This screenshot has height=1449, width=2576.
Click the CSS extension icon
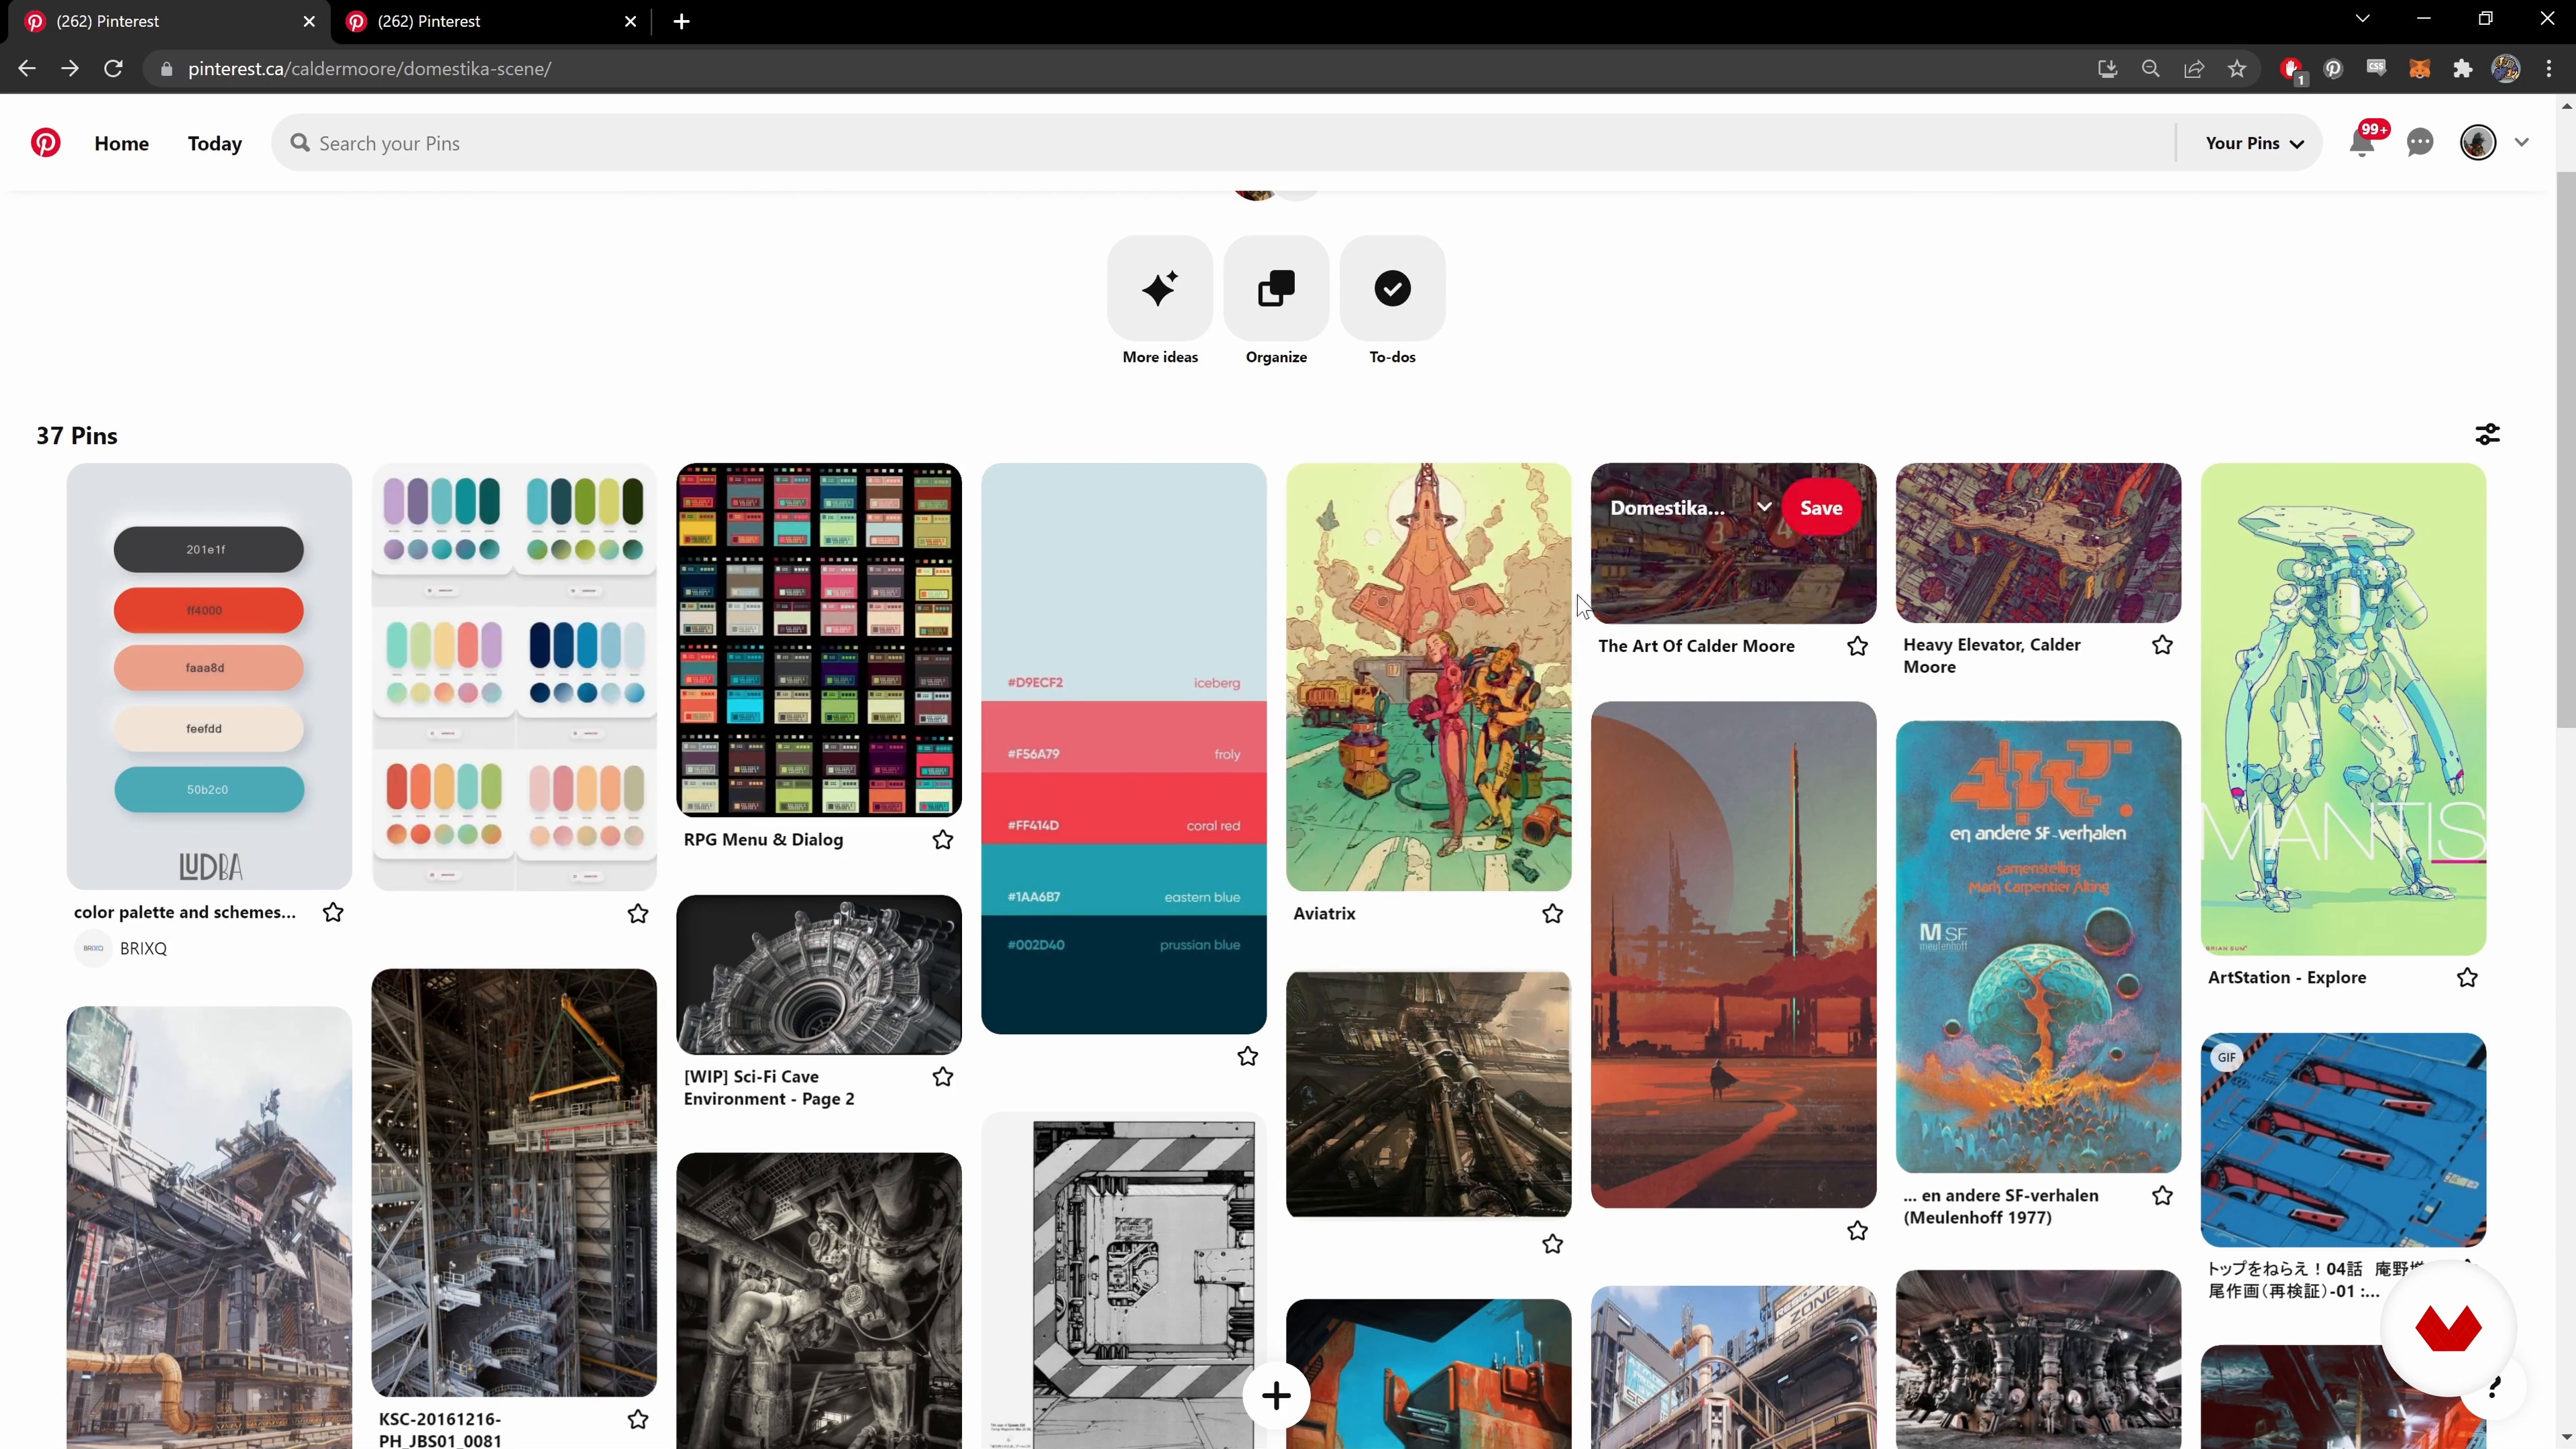(x=2376, y=68)
